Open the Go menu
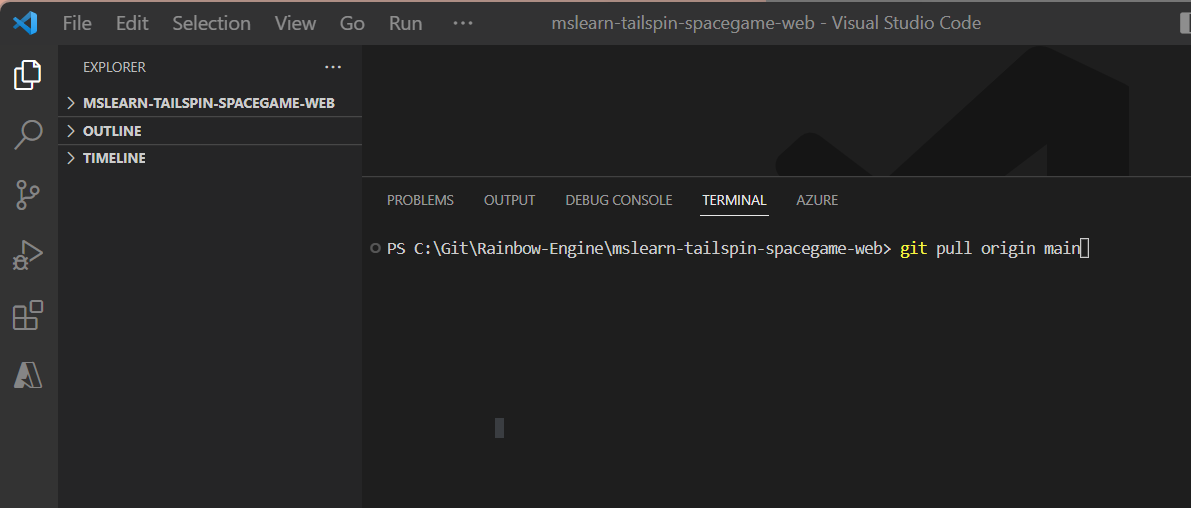 pyautogui.click(x=352, y=24)
